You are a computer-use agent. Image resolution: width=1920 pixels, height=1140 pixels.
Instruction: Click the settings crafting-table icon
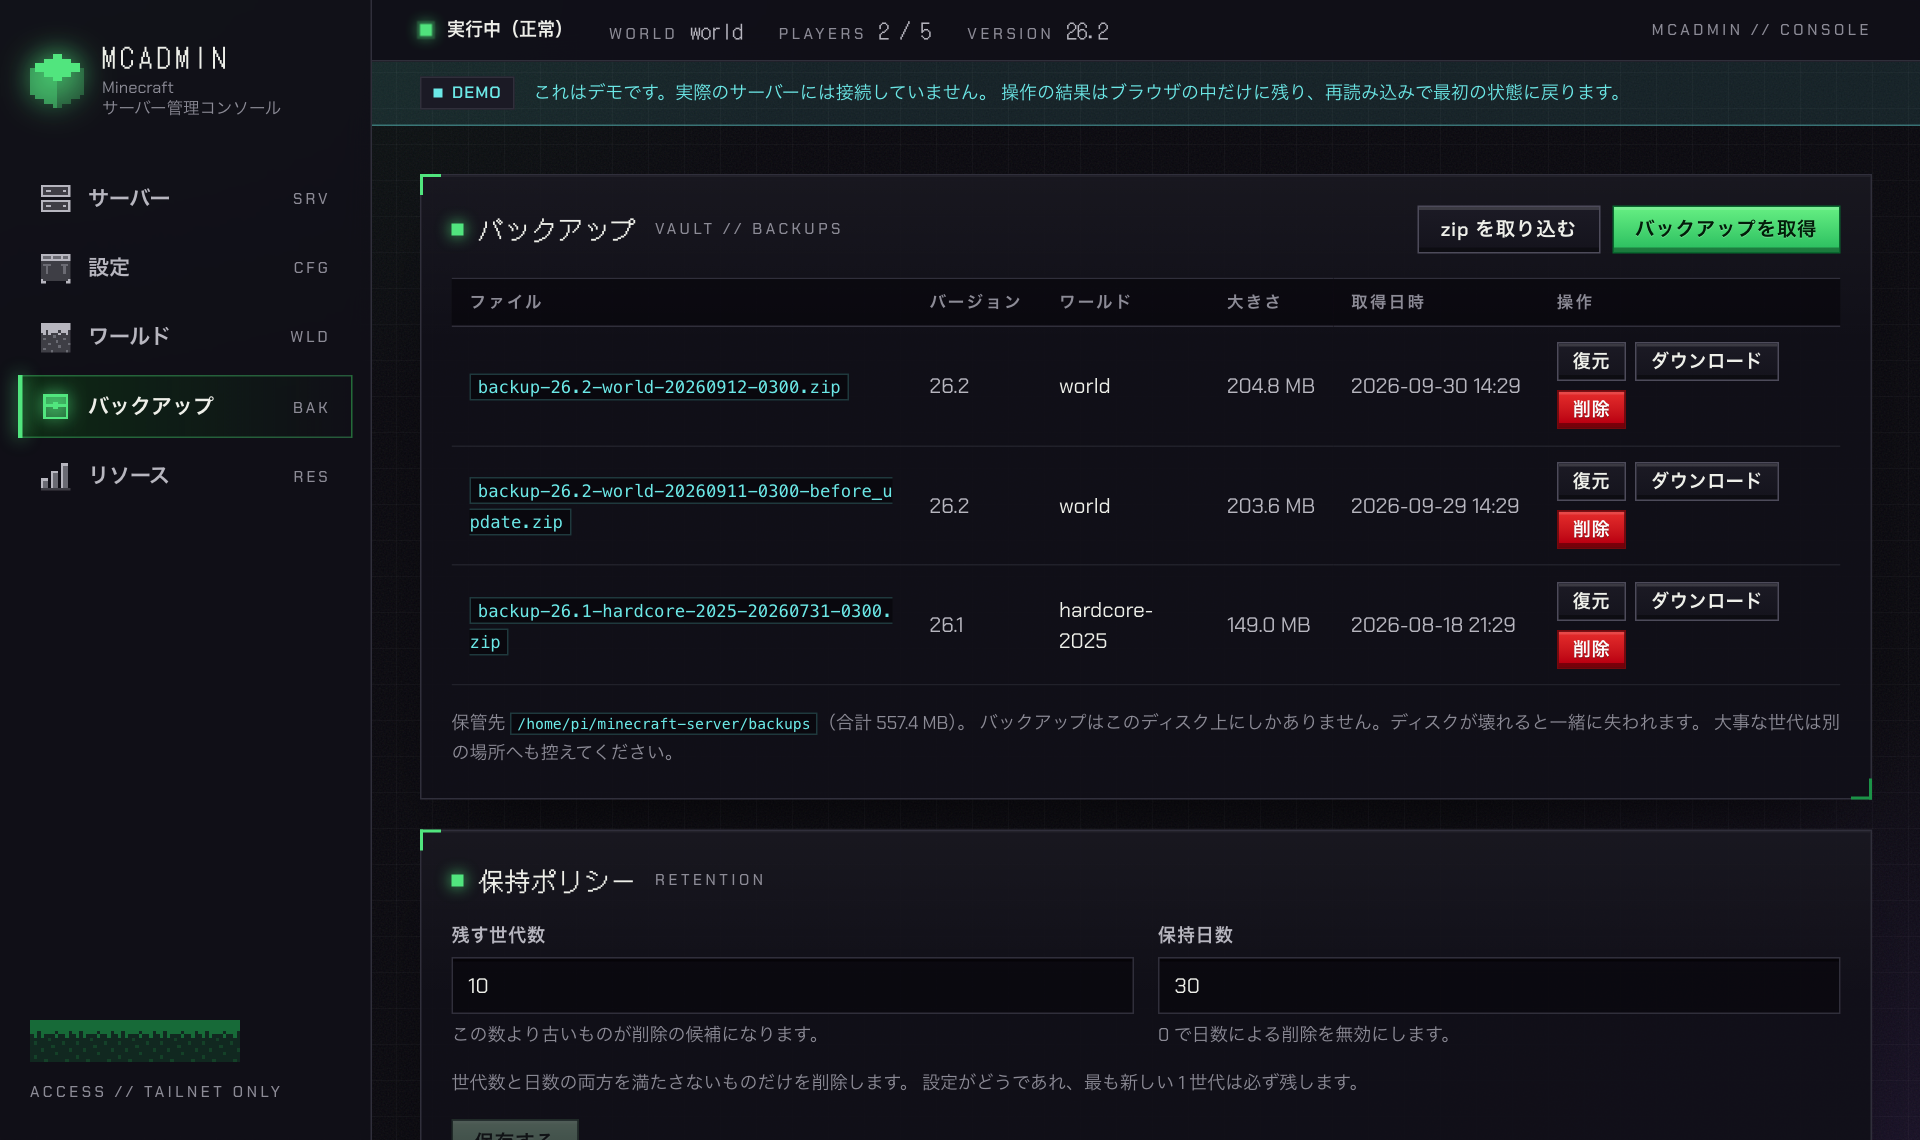click(56, 268)
